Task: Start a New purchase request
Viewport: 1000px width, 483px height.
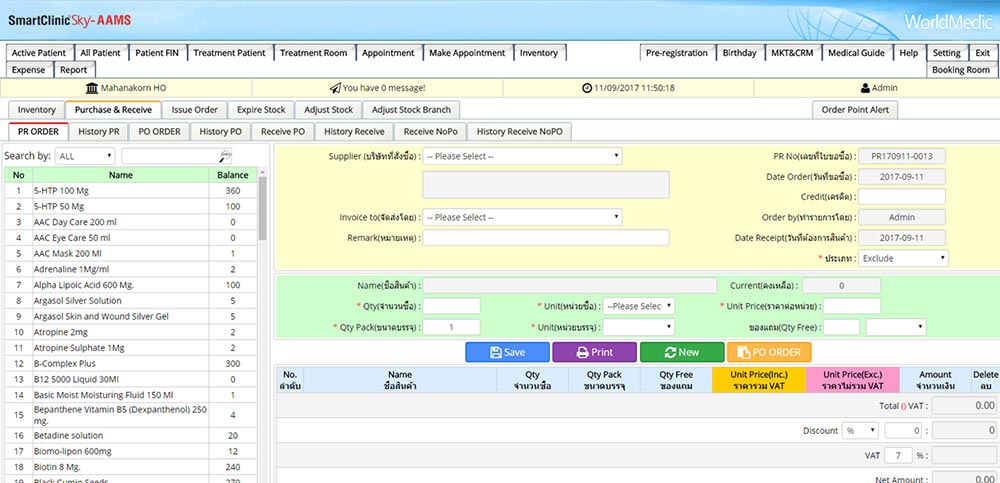Action: click(681, 352)
